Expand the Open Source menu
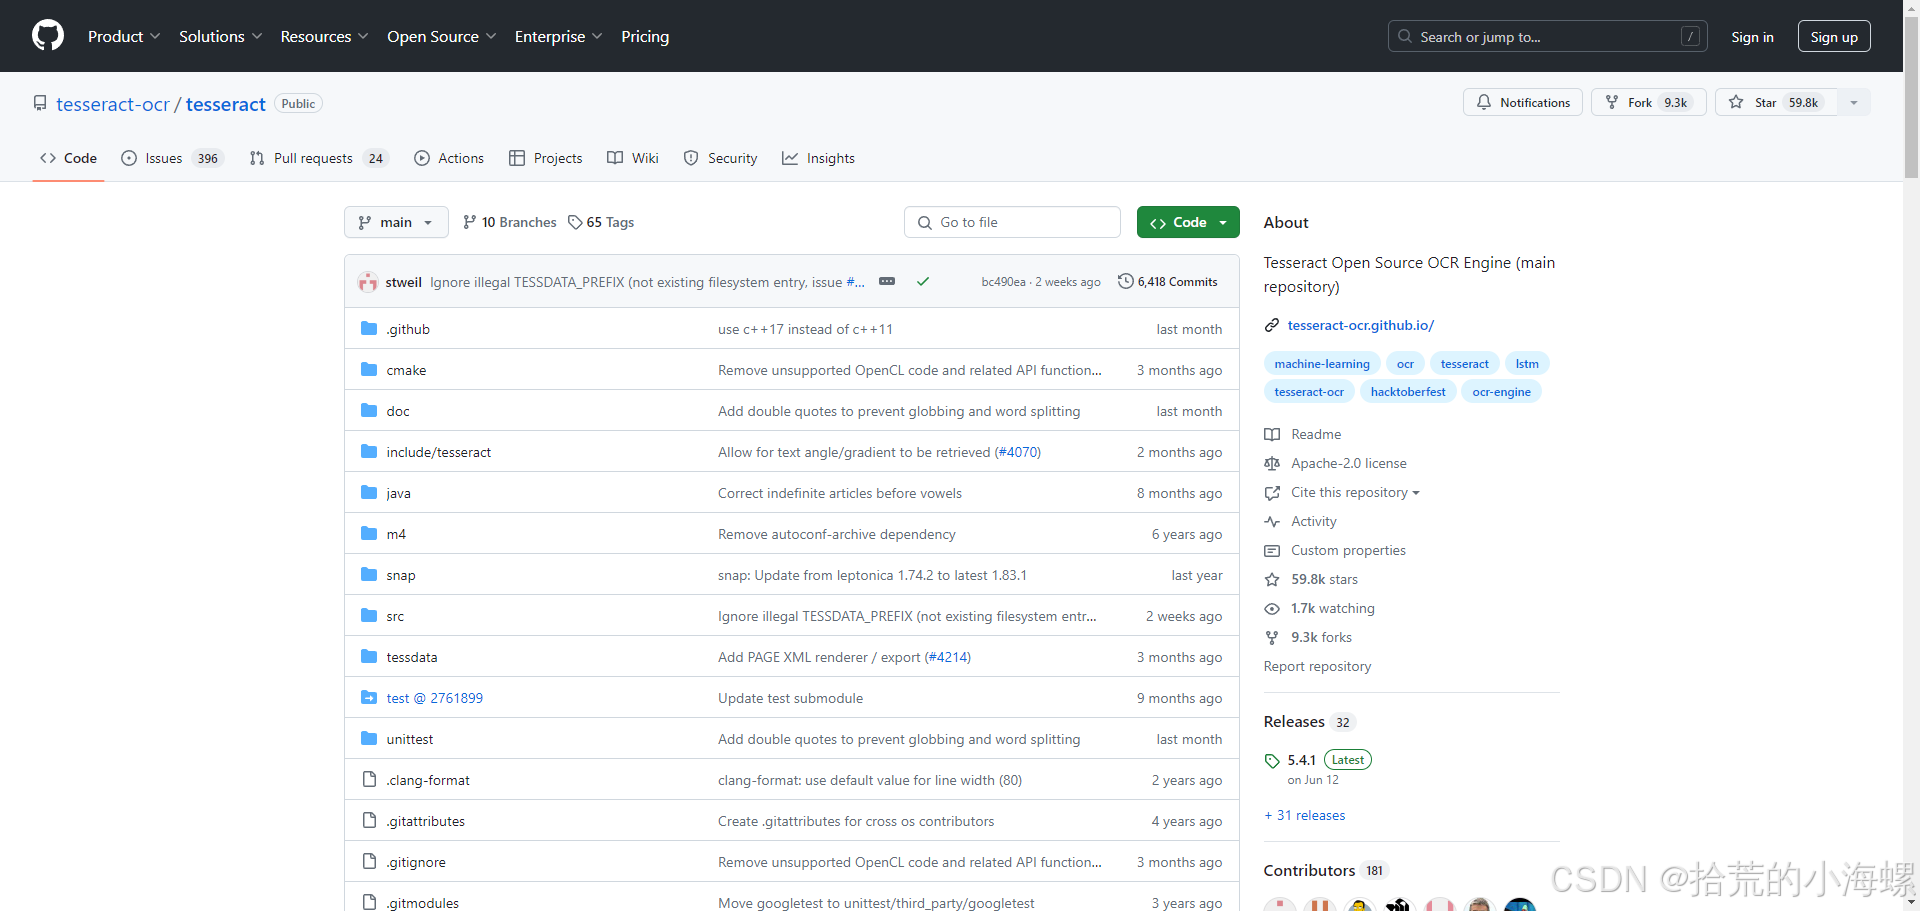 click(441, 36)
